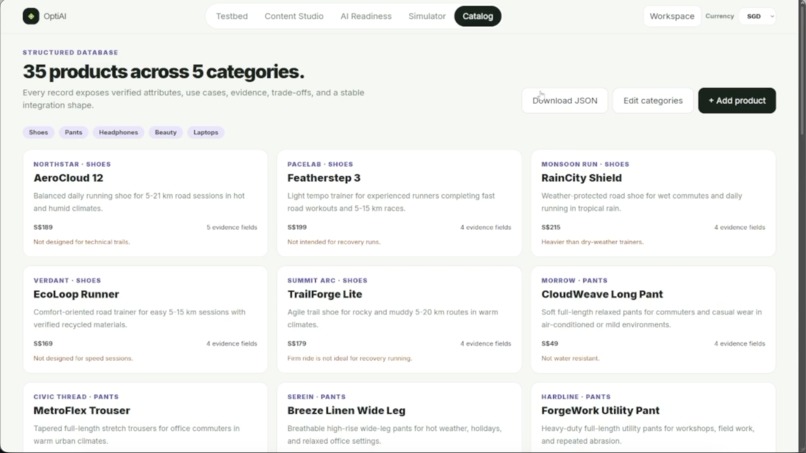Screen dimensions: 806x453
Task: Filter by Pants category chip
Action: click(x=74, y=132)
